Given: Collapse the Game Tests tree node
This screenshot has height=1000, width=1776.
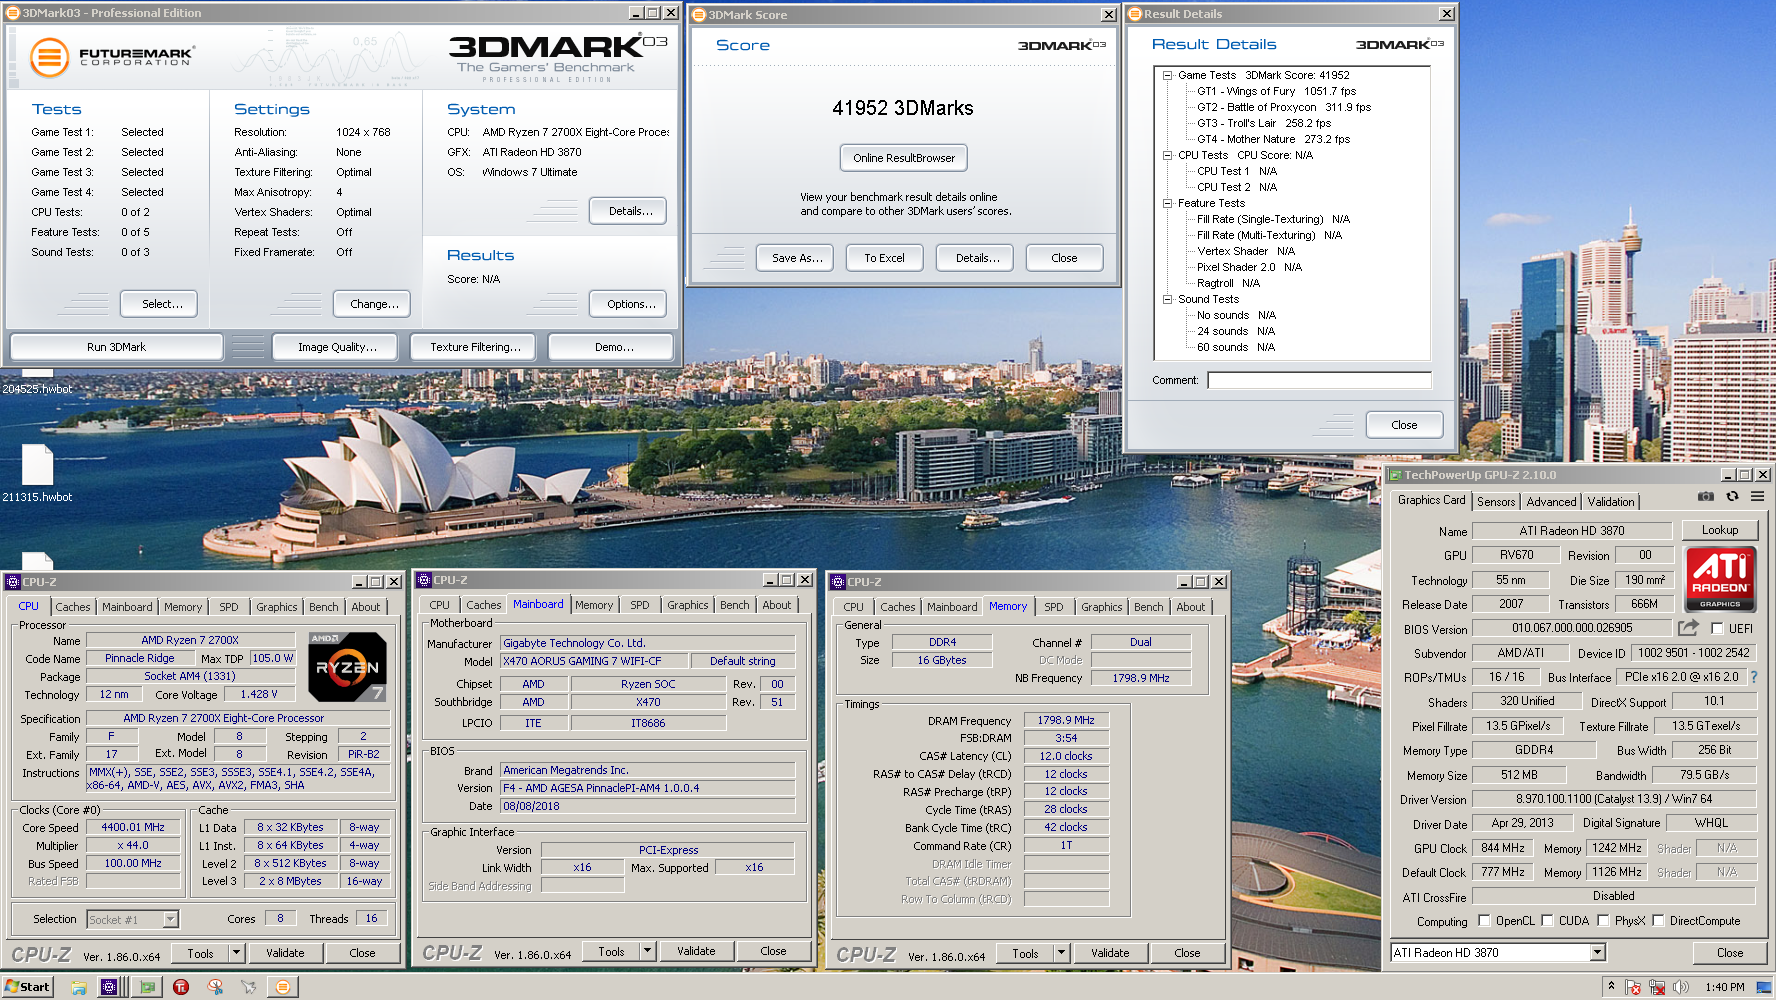Looking at the screenshot, I should click(1167, 75).
